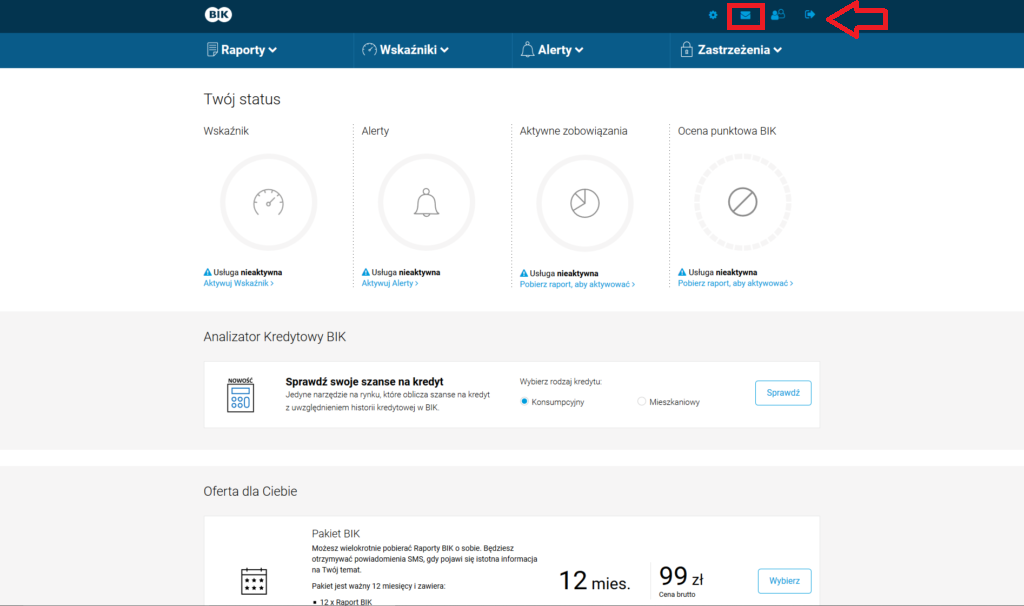Click Pobierz raport link under Ocena punktowa

735,283
